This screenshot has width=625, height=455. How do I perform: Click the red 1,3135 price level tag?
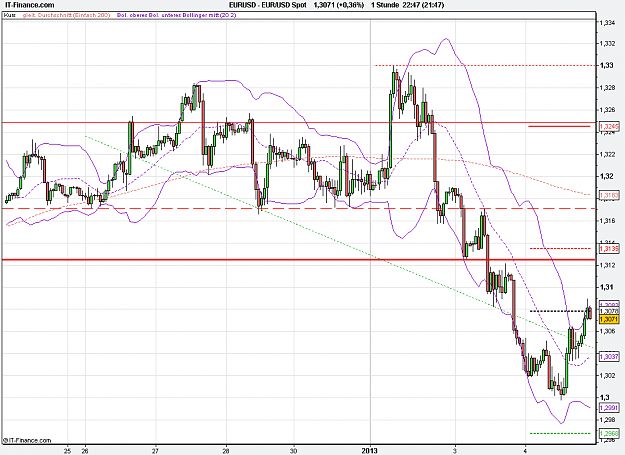point(609,249)
